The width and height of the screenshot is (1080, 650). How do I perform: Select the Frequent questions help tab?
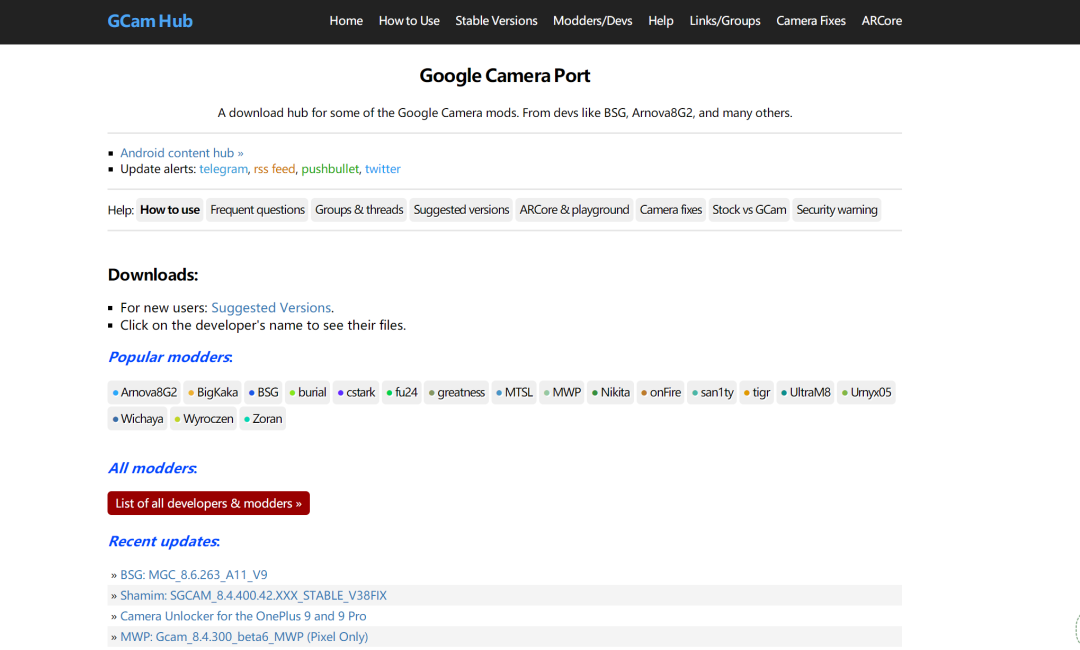pos(257,210)
